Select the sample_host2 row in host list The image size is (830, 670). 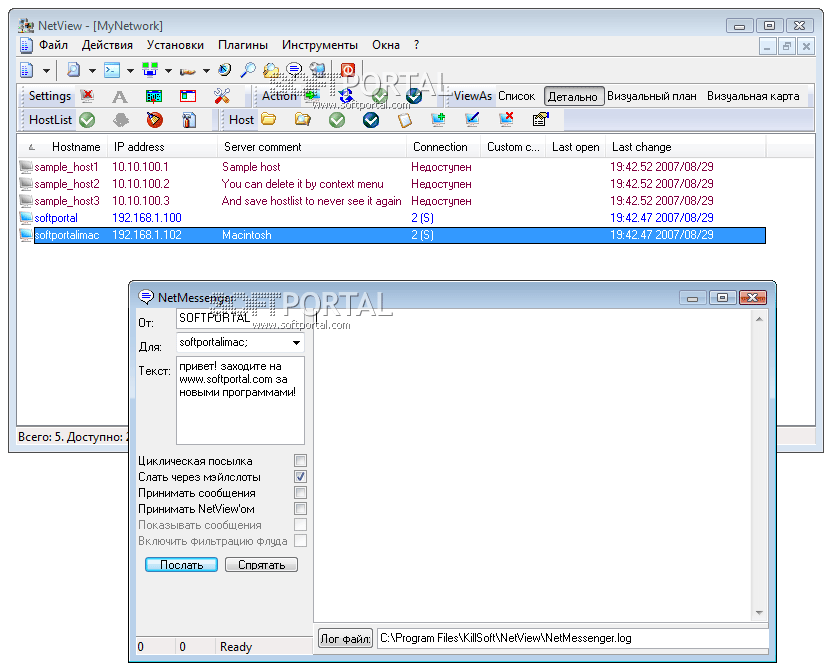click(x=392, y=184)
